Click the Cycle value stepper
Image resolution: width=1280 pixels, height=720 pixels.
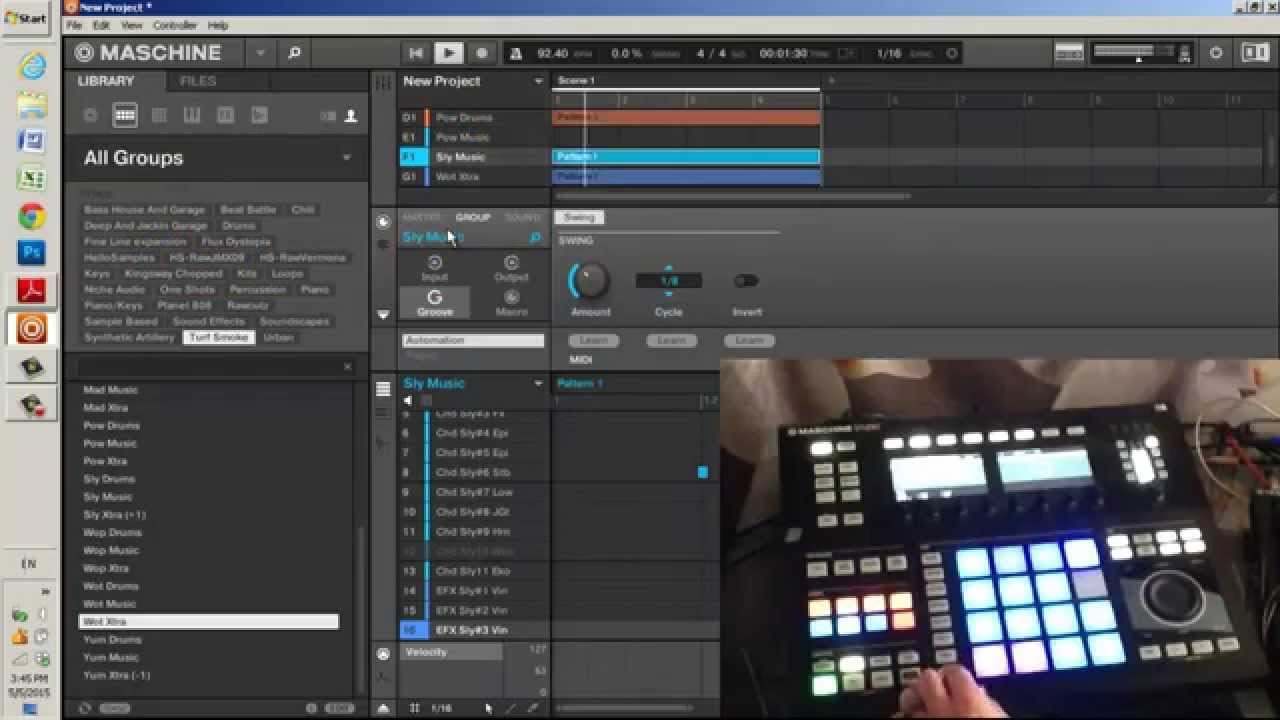point(668,281)
